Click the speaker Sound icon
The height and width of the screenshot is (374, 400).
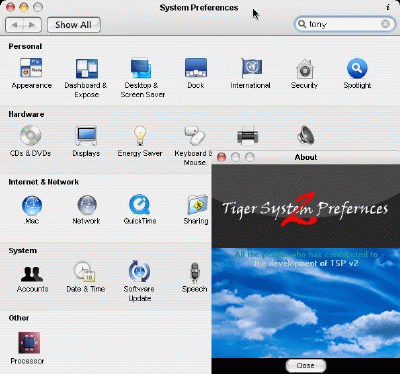pyautogui.click(x=305, y=135)
